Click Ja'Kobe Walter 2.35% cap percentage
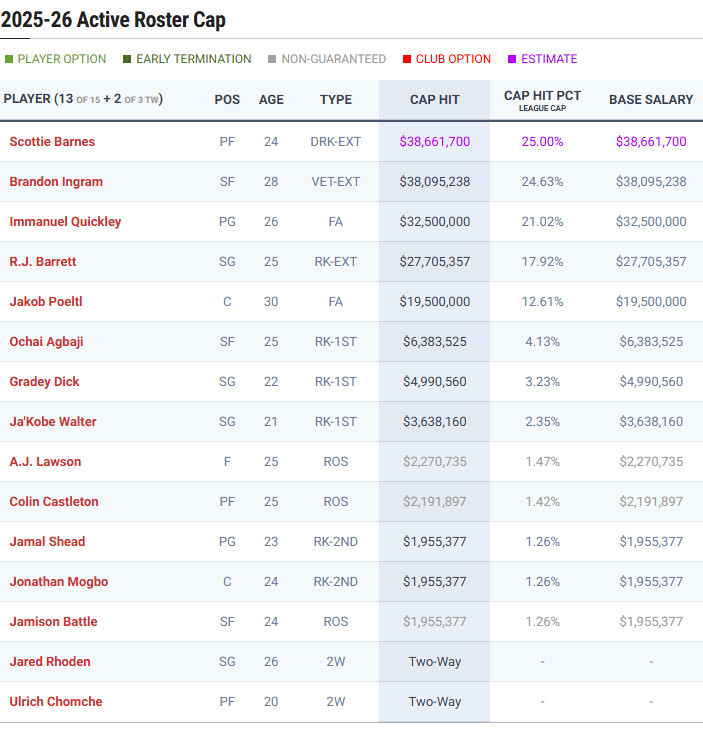The image size is (703, 735). (x=542, y=421)
